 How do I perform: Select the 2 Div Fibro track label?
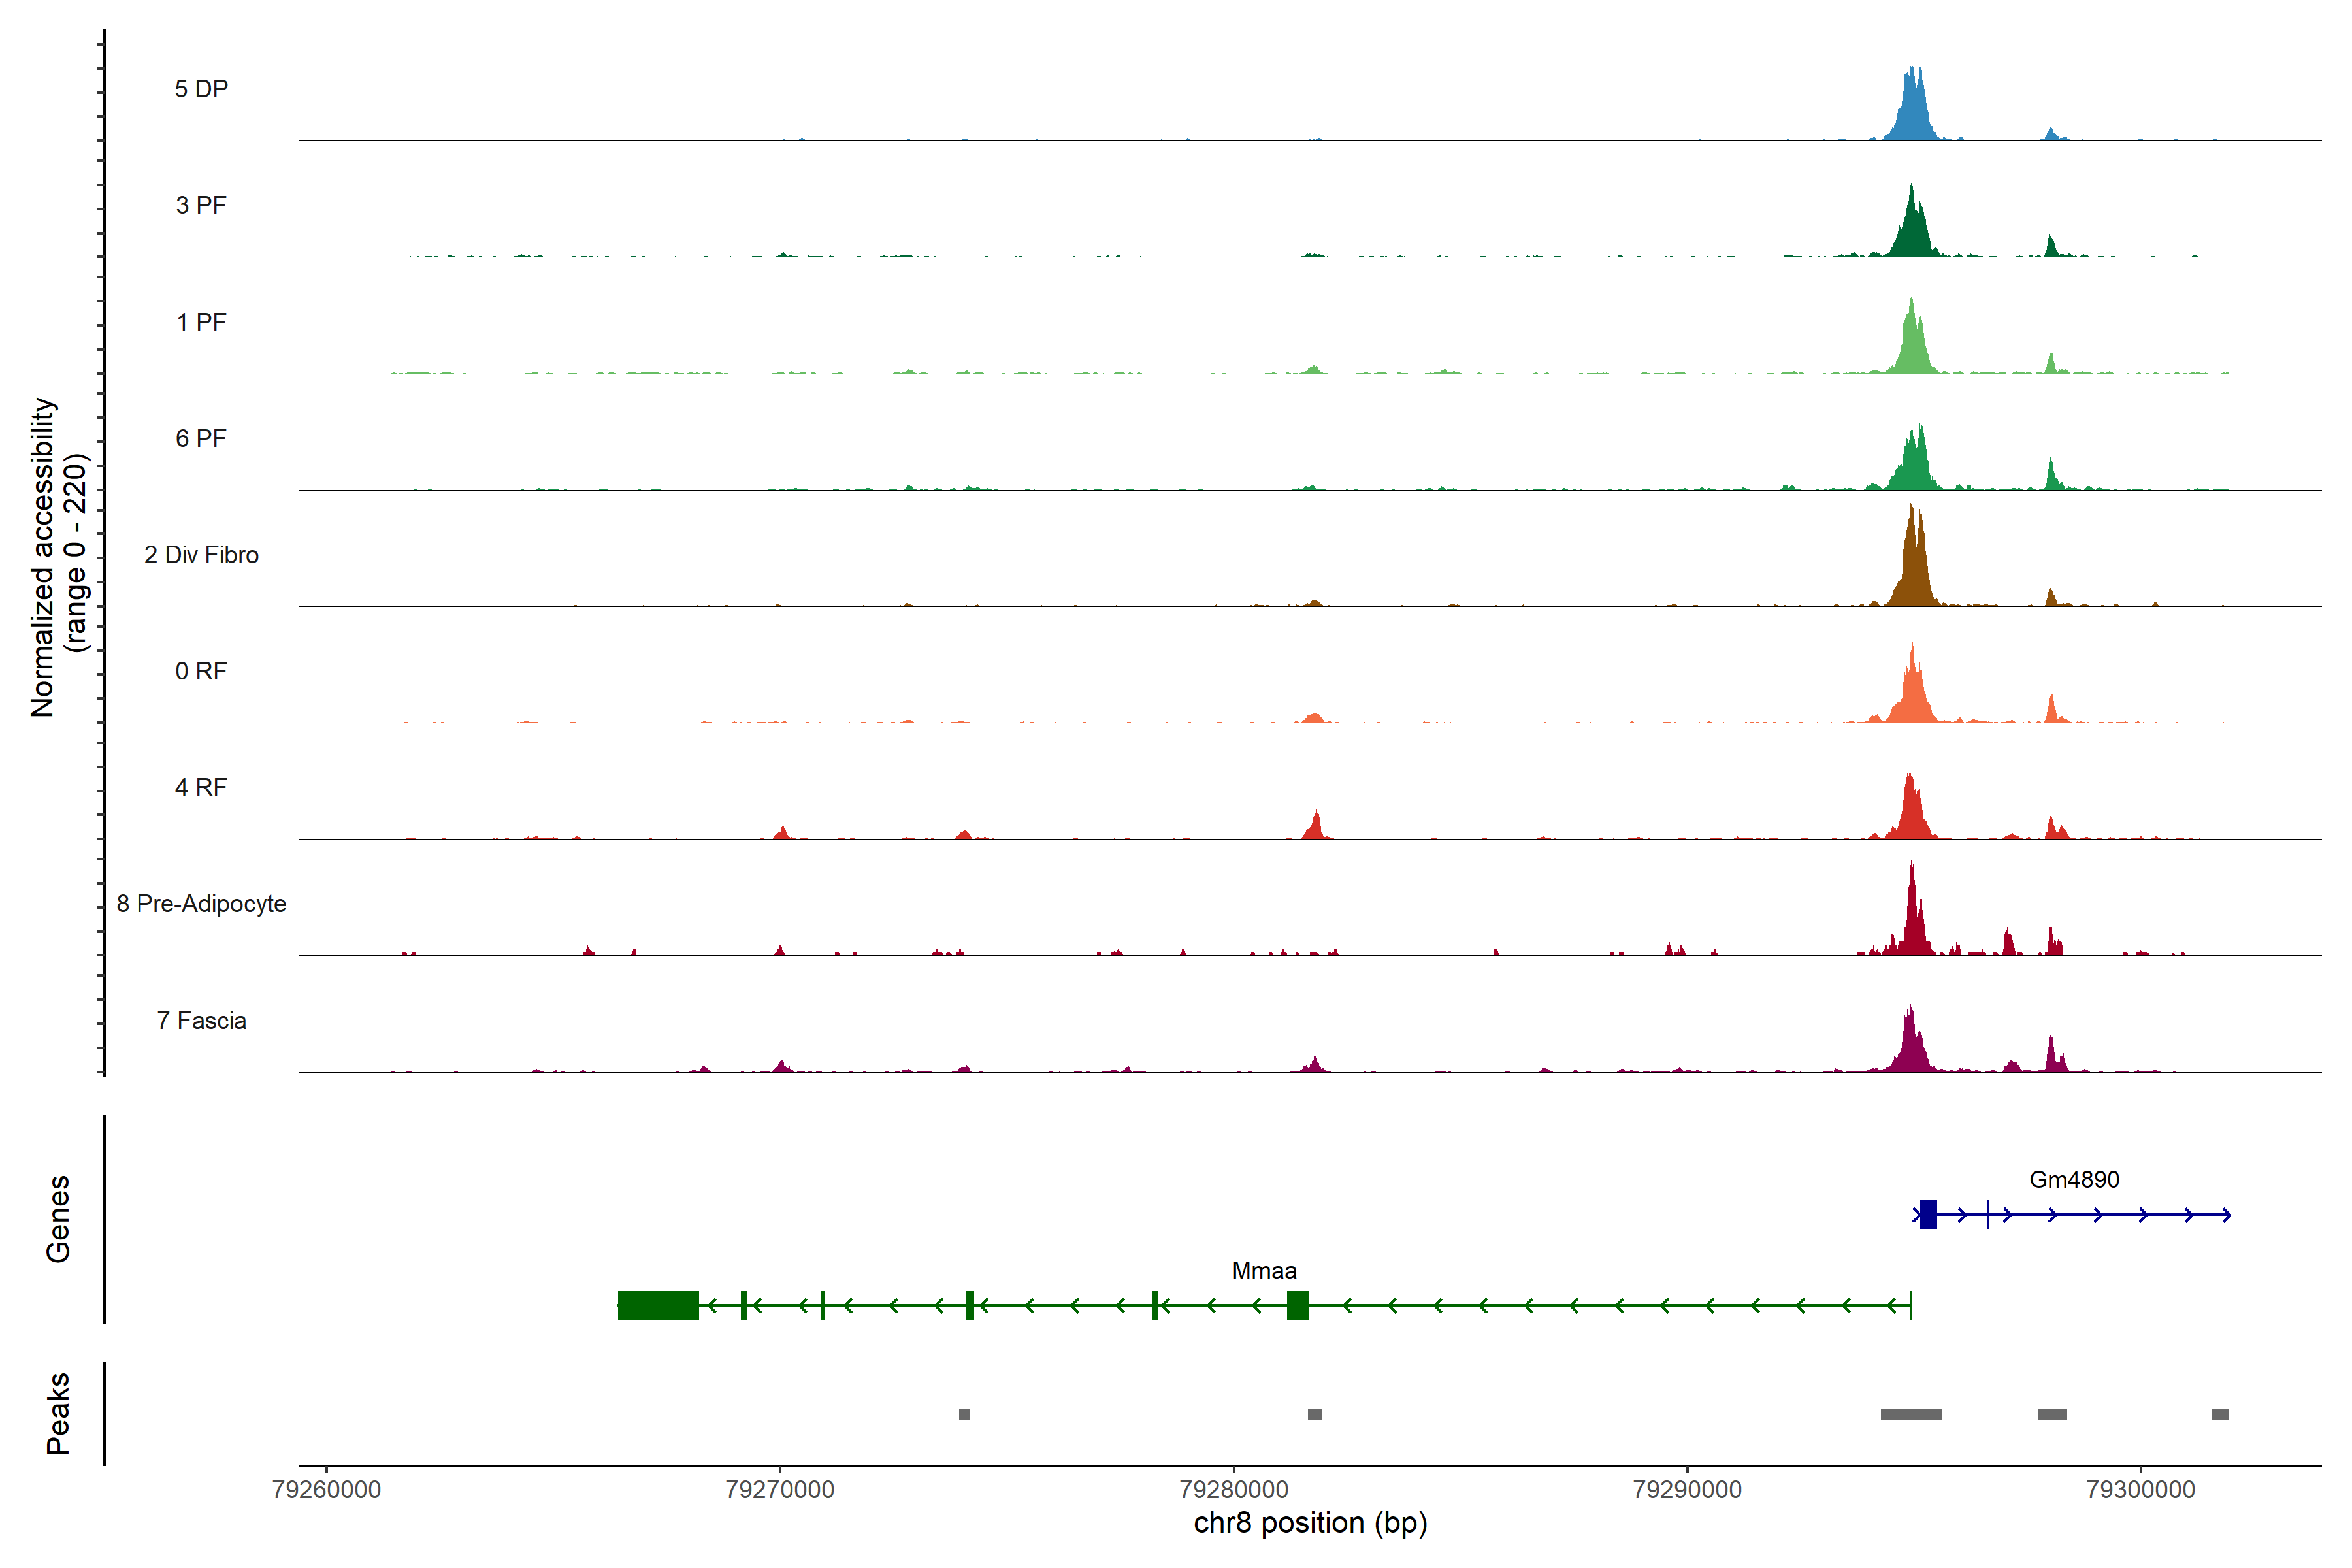coord(201,555)
